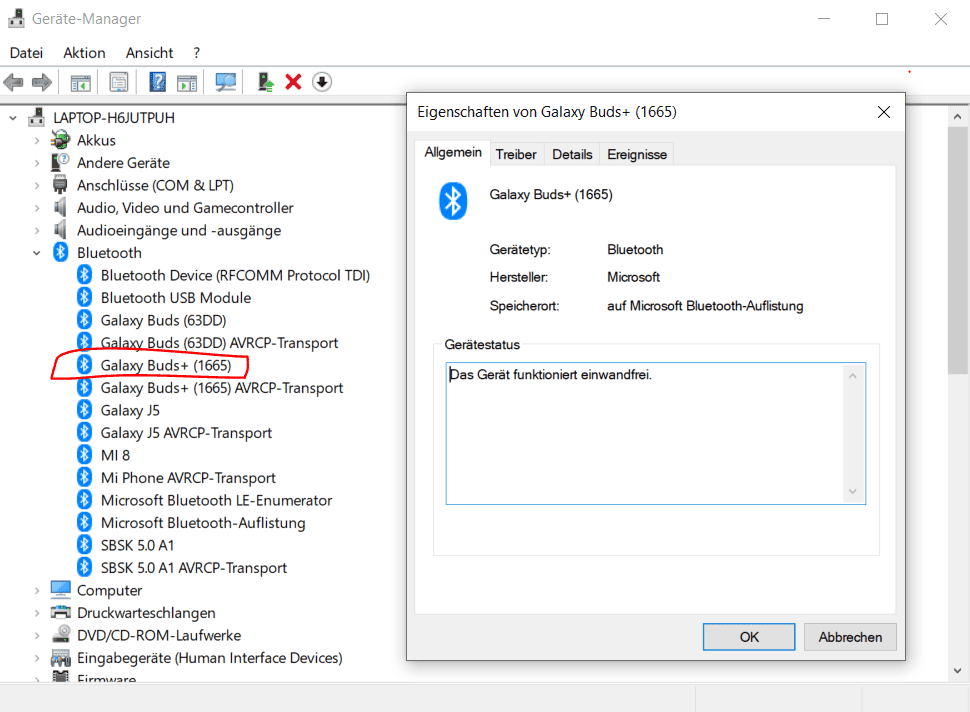Screen dimensions: 970x712
Task: Collapse the Bluetooth category
Action: coord(37,253)
